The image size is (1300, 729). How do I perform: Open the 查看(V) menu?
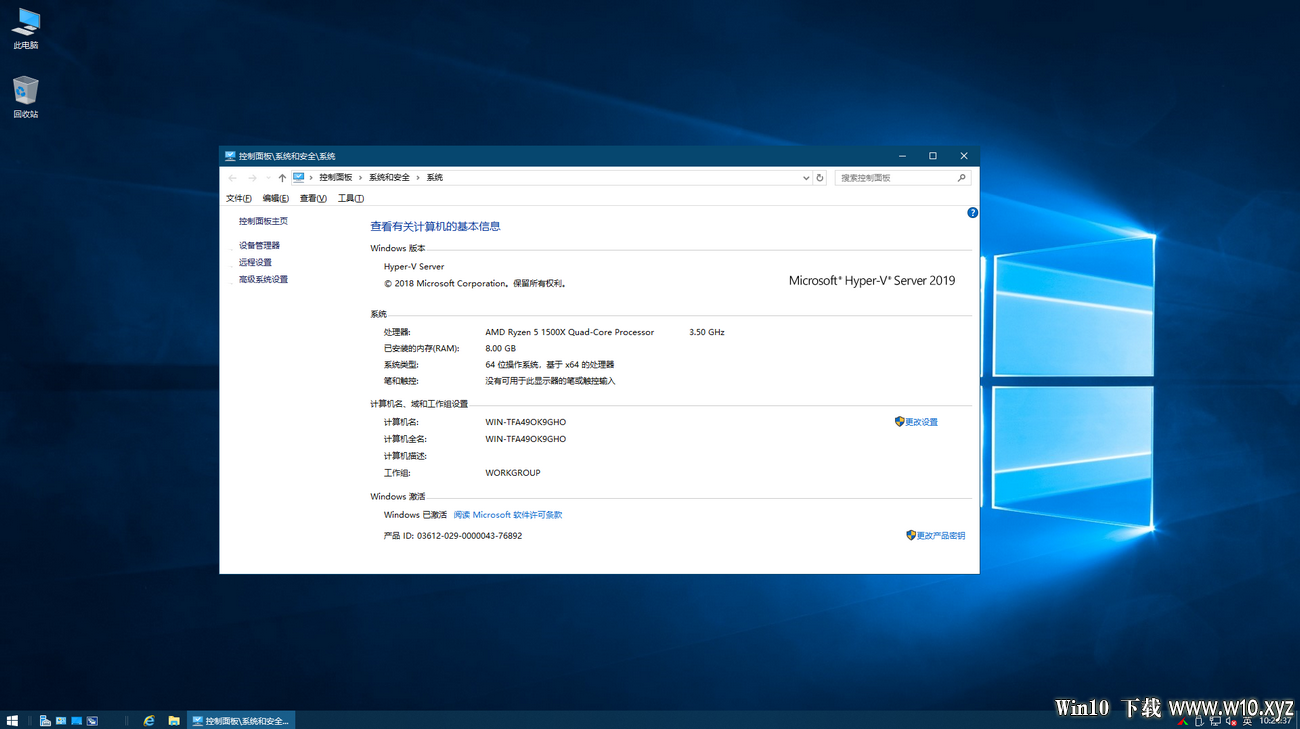point(313,199)
